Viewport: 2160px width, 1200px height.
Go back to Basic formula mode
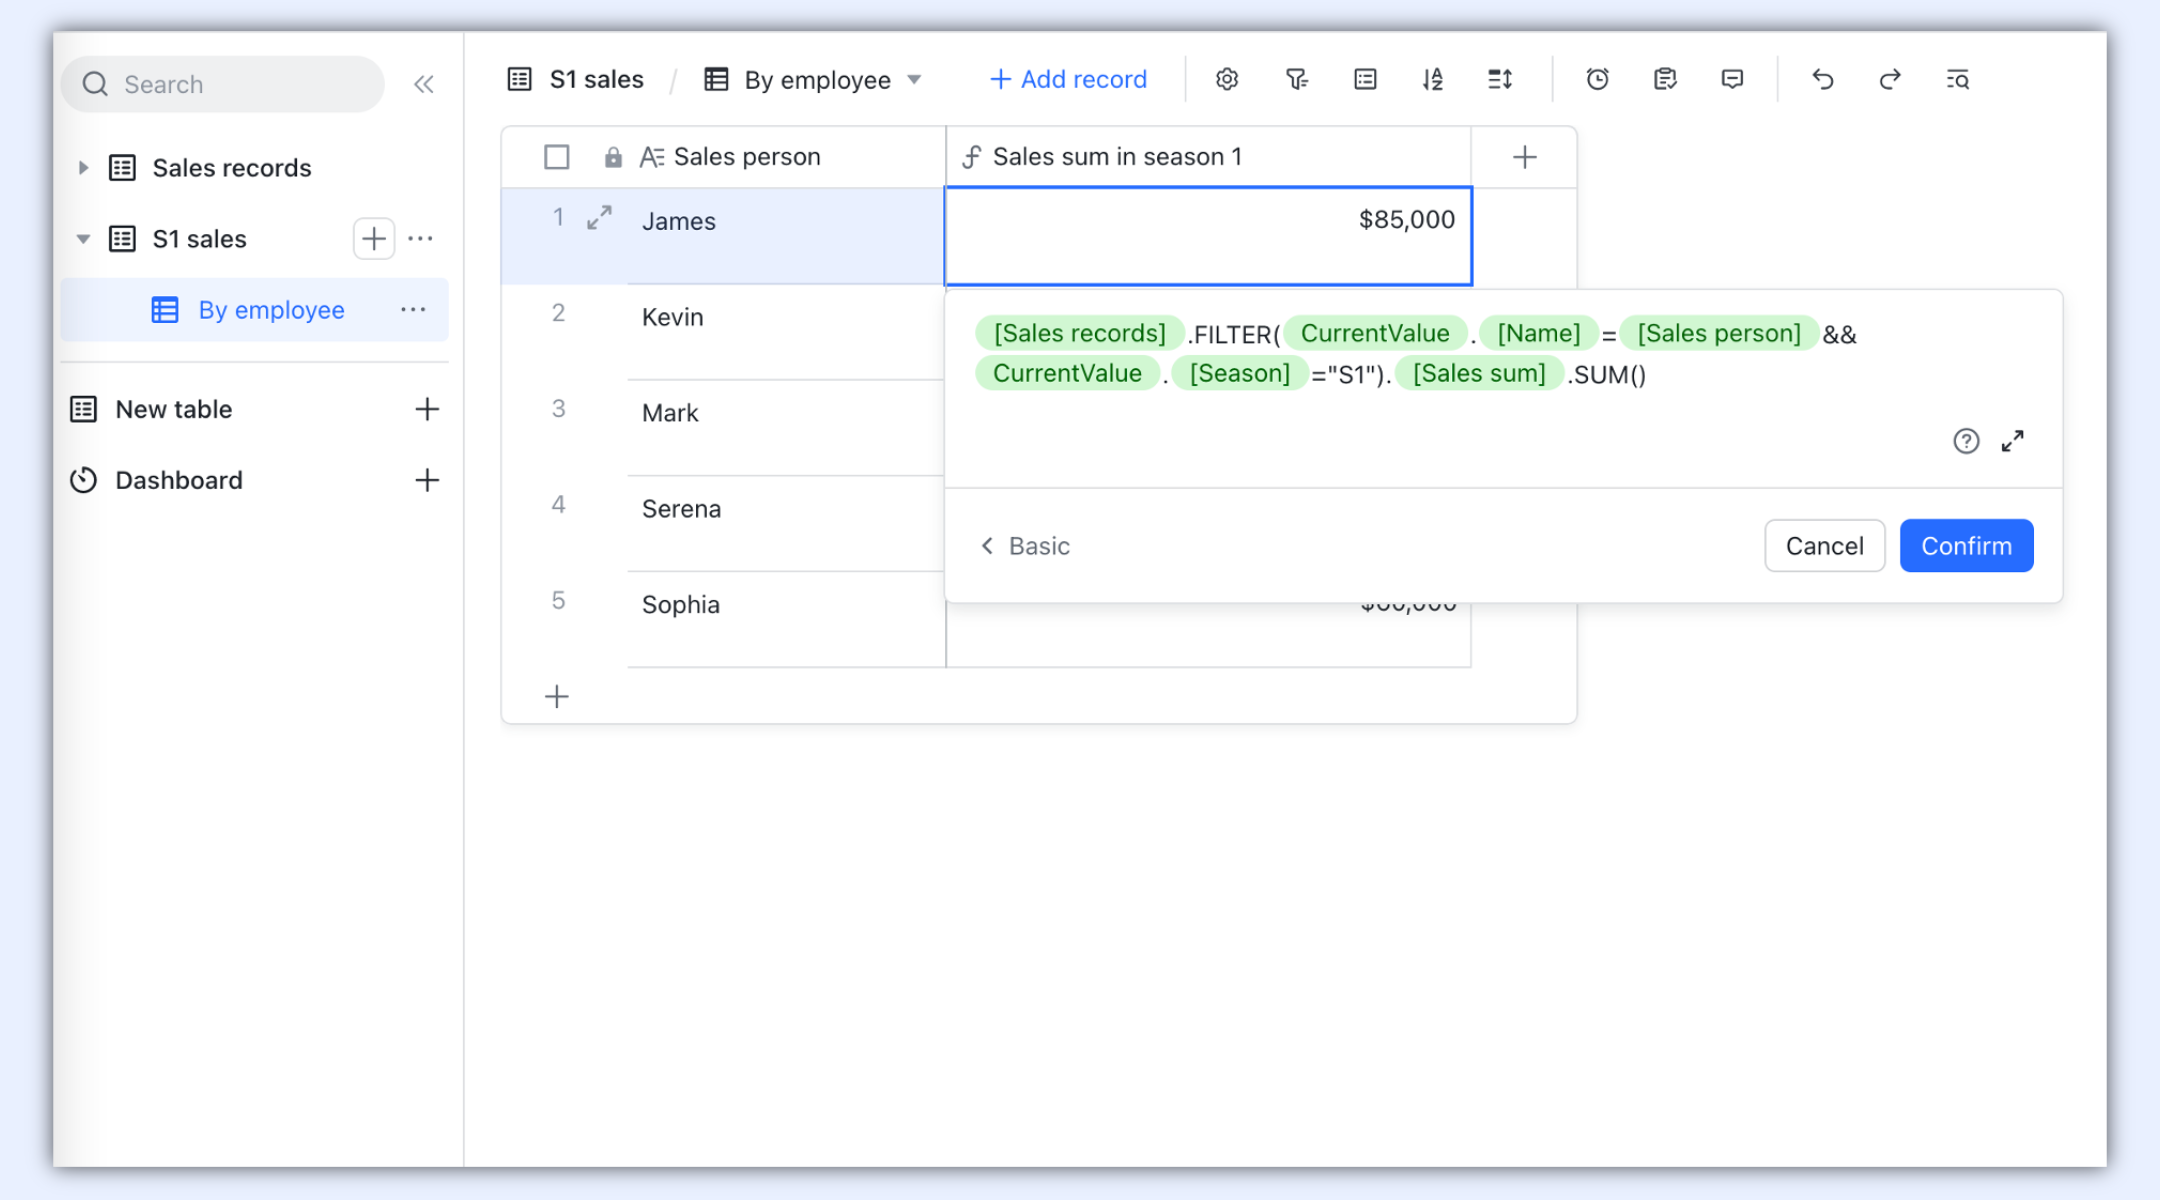tap(1025, 546)
